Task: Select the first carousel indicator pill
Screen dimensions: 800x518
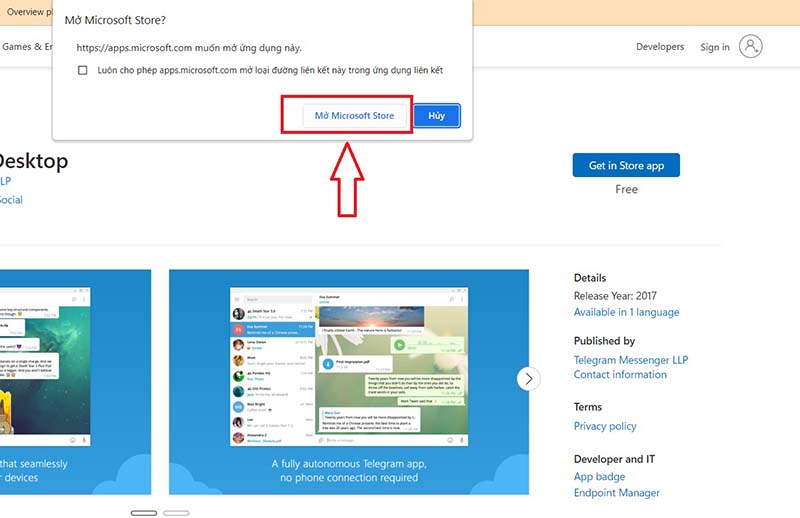Action: coord(143,512)
